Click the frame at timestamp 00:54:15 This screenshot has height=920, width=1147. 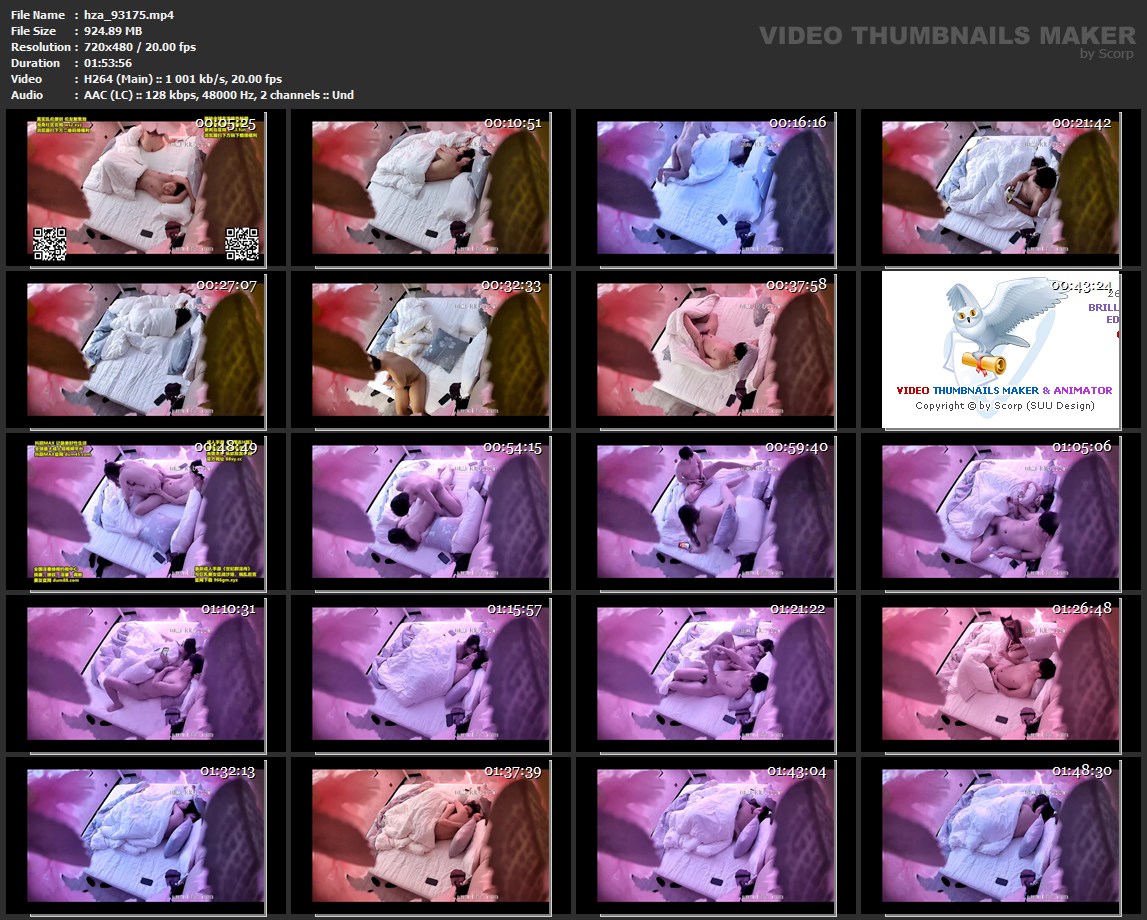pyautogui.click(x=431, y=512)
